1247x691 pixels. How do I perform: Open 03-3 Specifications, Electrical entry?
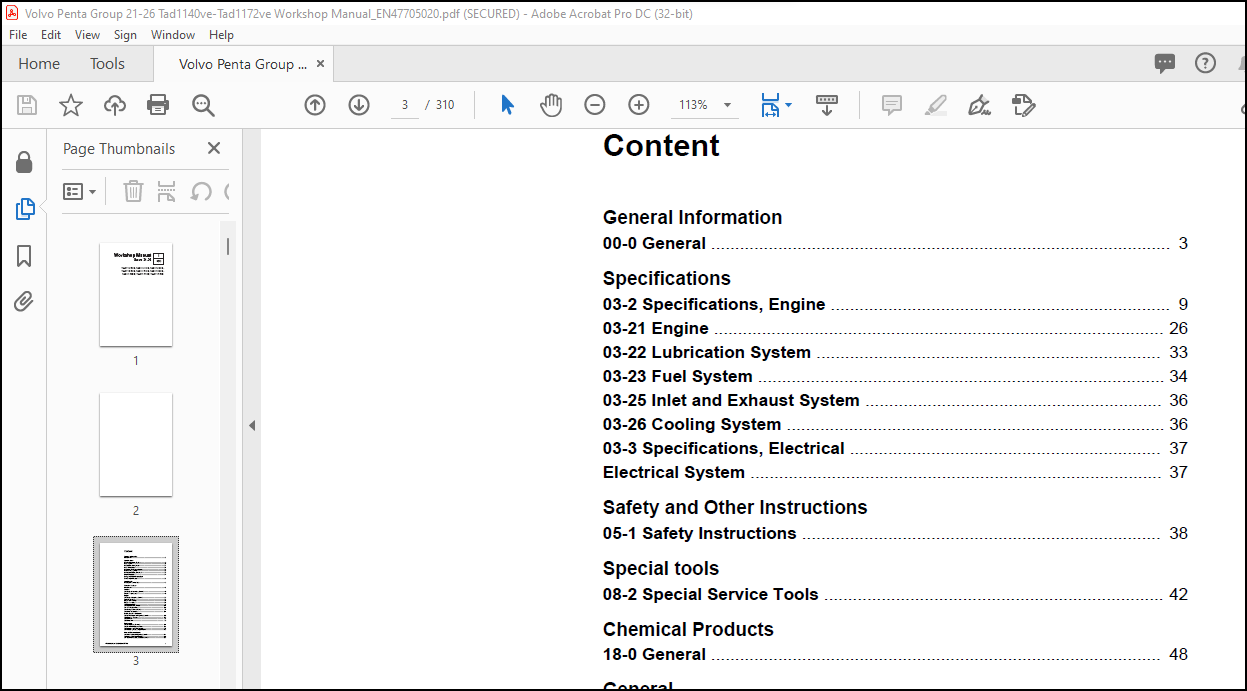pos(895,448)
